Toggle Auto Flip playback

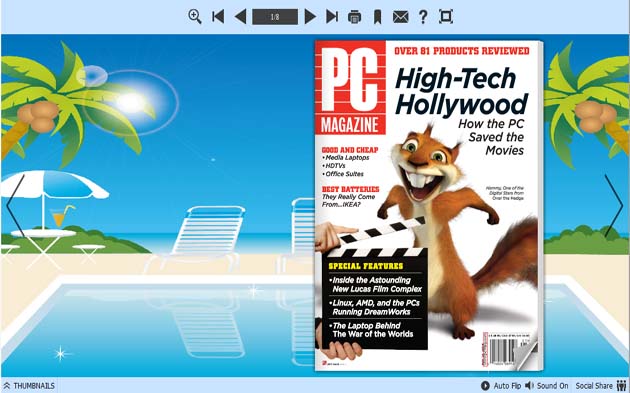(501, 386)
